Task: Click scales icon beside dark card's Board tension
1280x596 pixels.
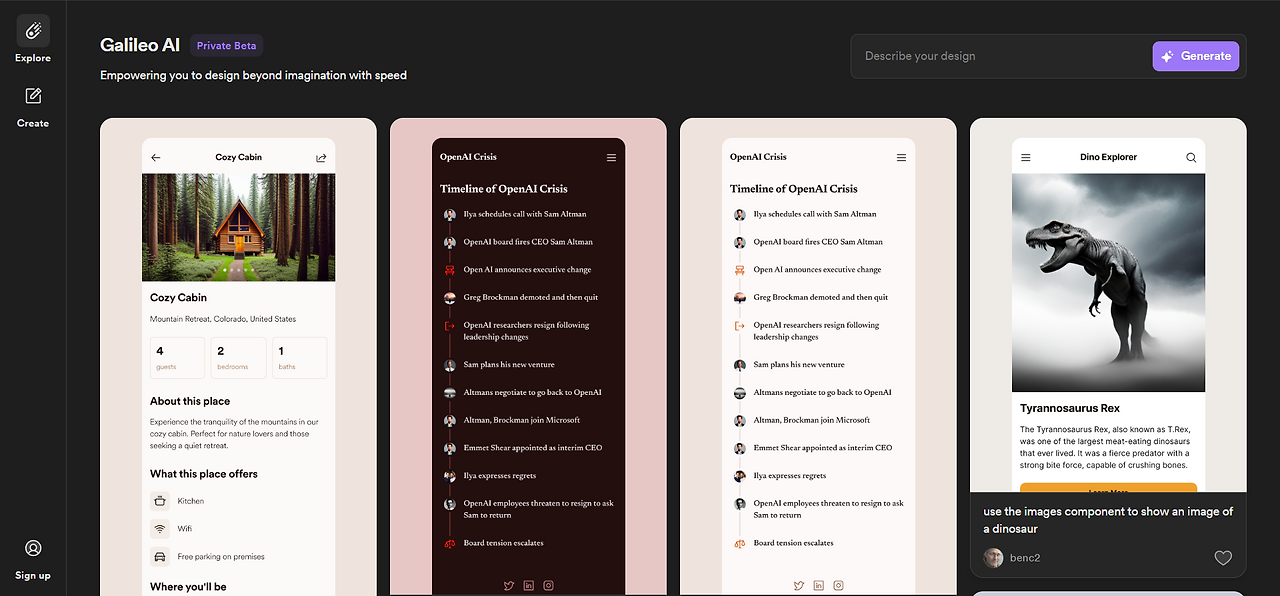Action: 450,543
